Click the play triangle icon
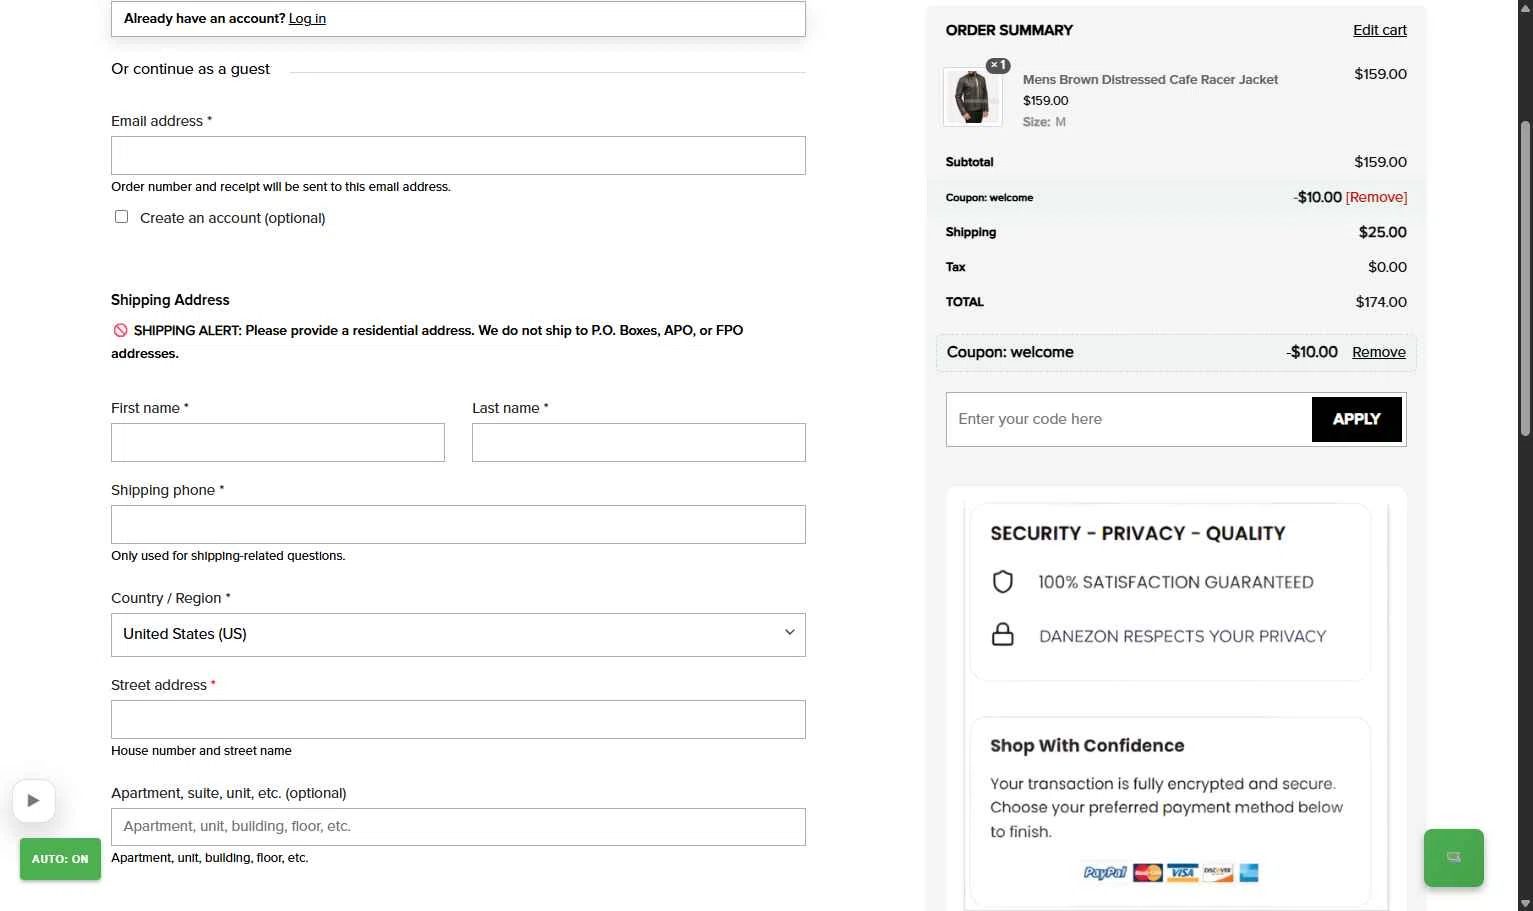This screenshot has width=1533, height=911. coord(33,800)
